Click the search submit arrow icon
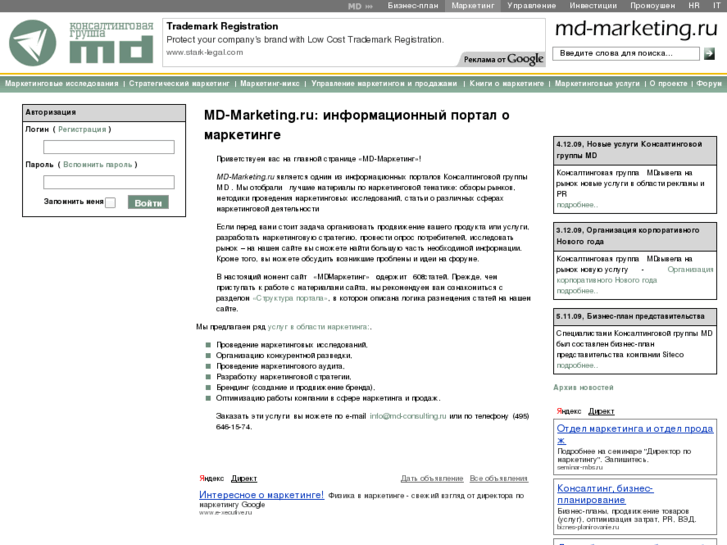 (709, 54)
